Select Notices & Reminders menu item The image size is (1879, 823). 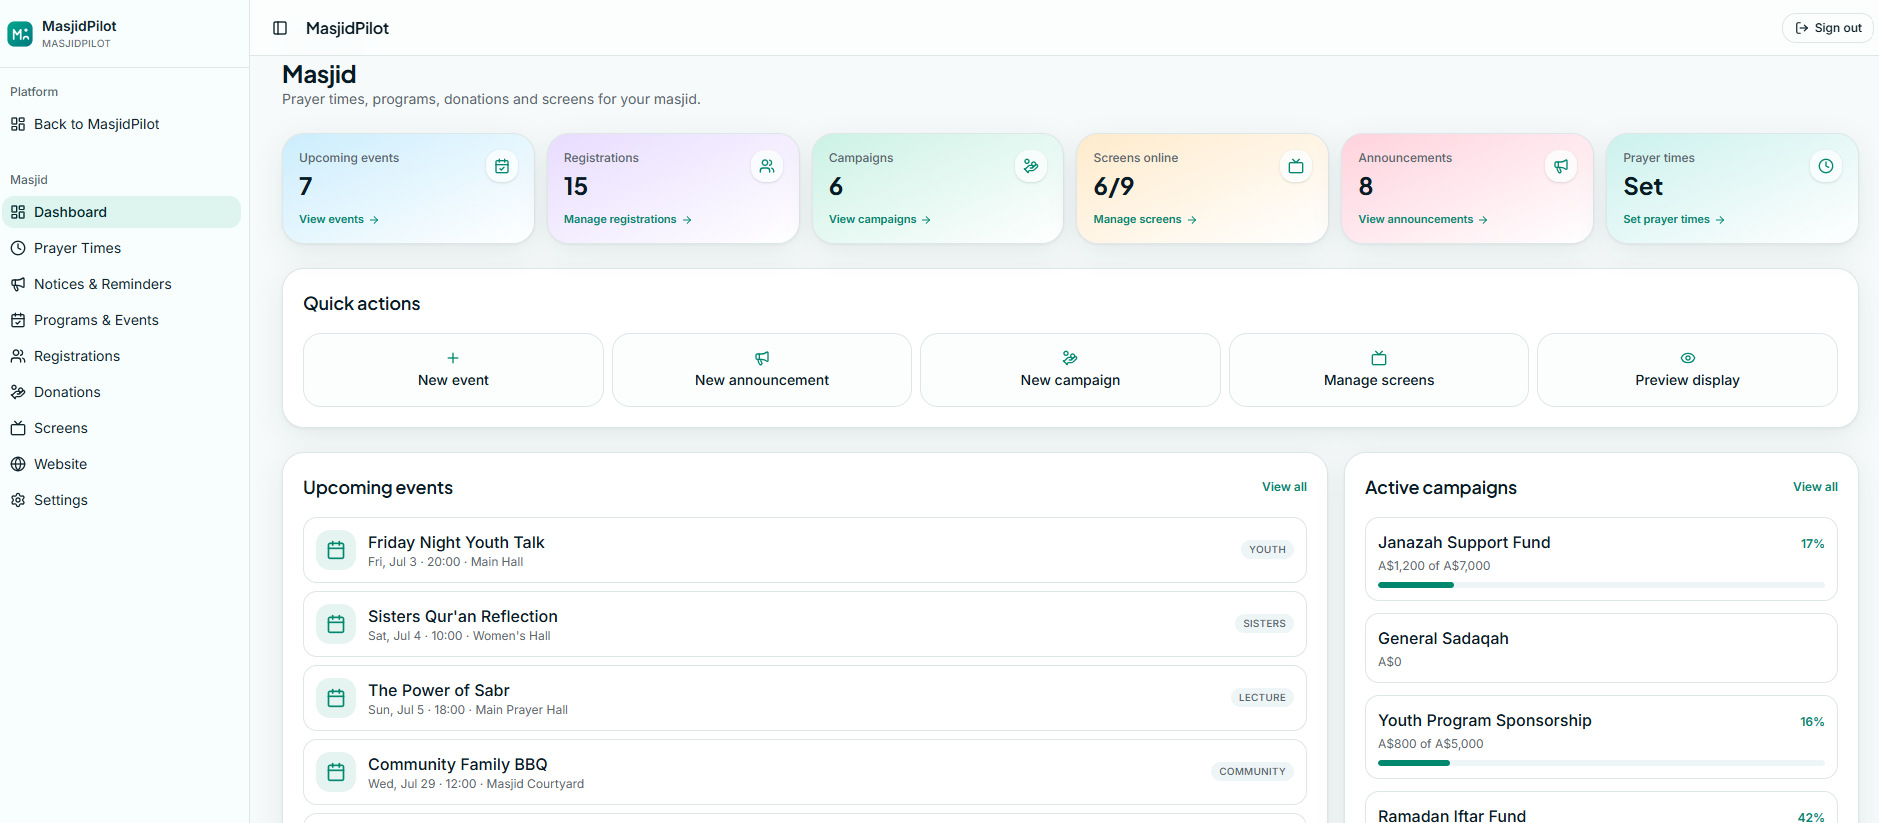pos(121,284)
